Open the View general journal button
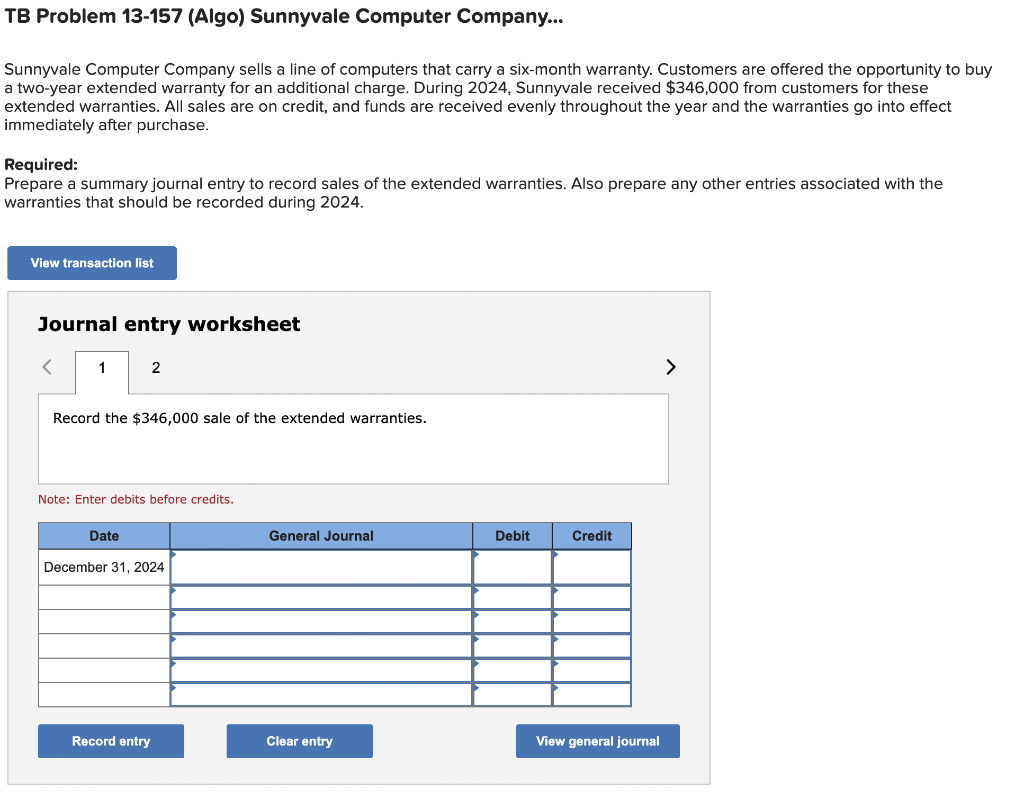This screenshot has width=1024, height=808. (x=598, y=741)
